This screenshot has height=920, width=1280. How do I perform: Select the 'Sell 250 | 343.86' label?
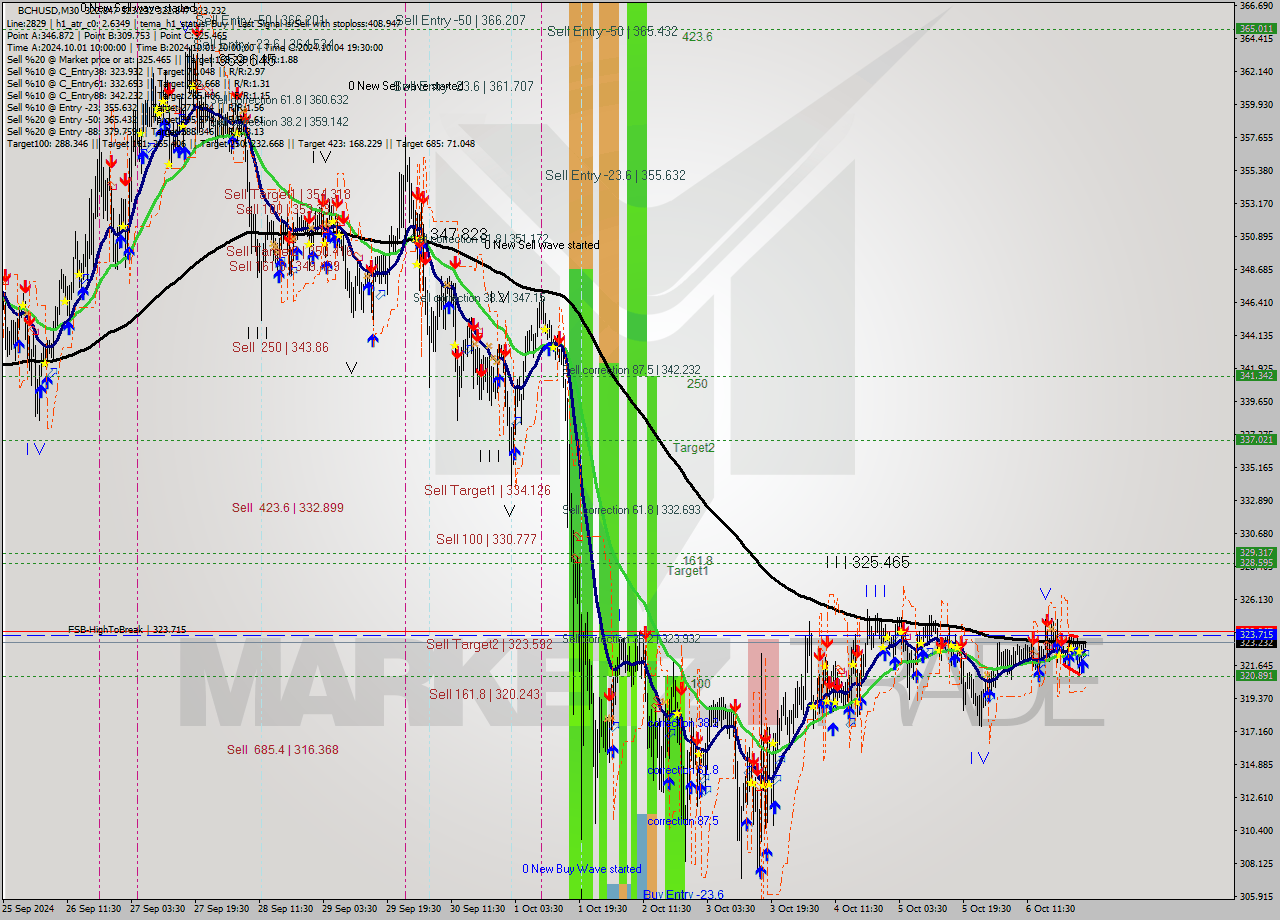[280, 347]
